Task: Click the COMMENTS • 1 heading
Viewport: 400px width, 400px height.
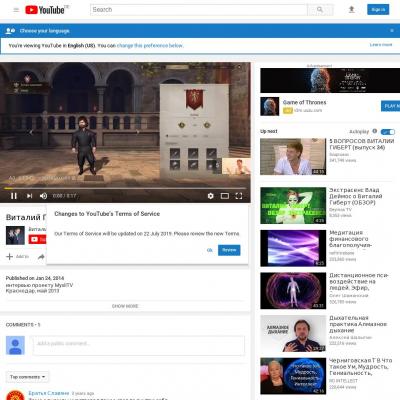Action: click(x=23, y=325)
